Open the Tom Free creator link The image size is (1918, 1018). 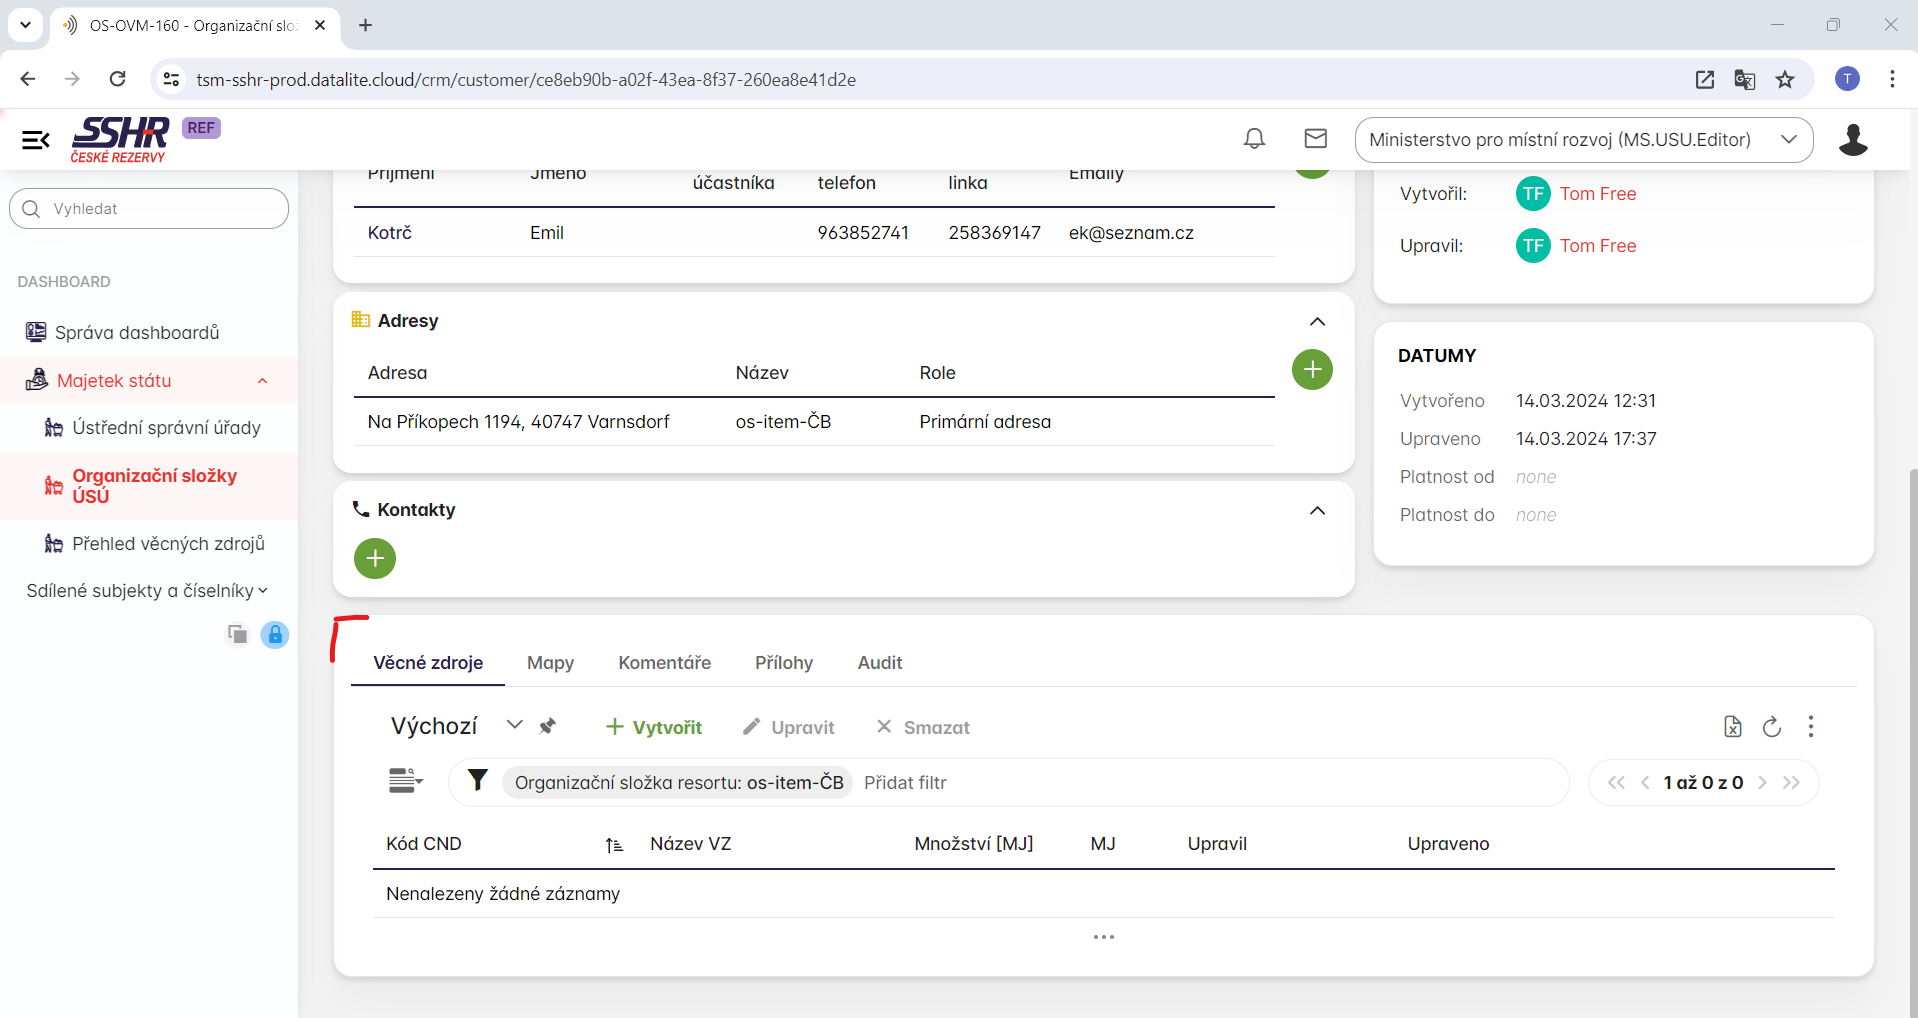click(x=1597, y=194)
